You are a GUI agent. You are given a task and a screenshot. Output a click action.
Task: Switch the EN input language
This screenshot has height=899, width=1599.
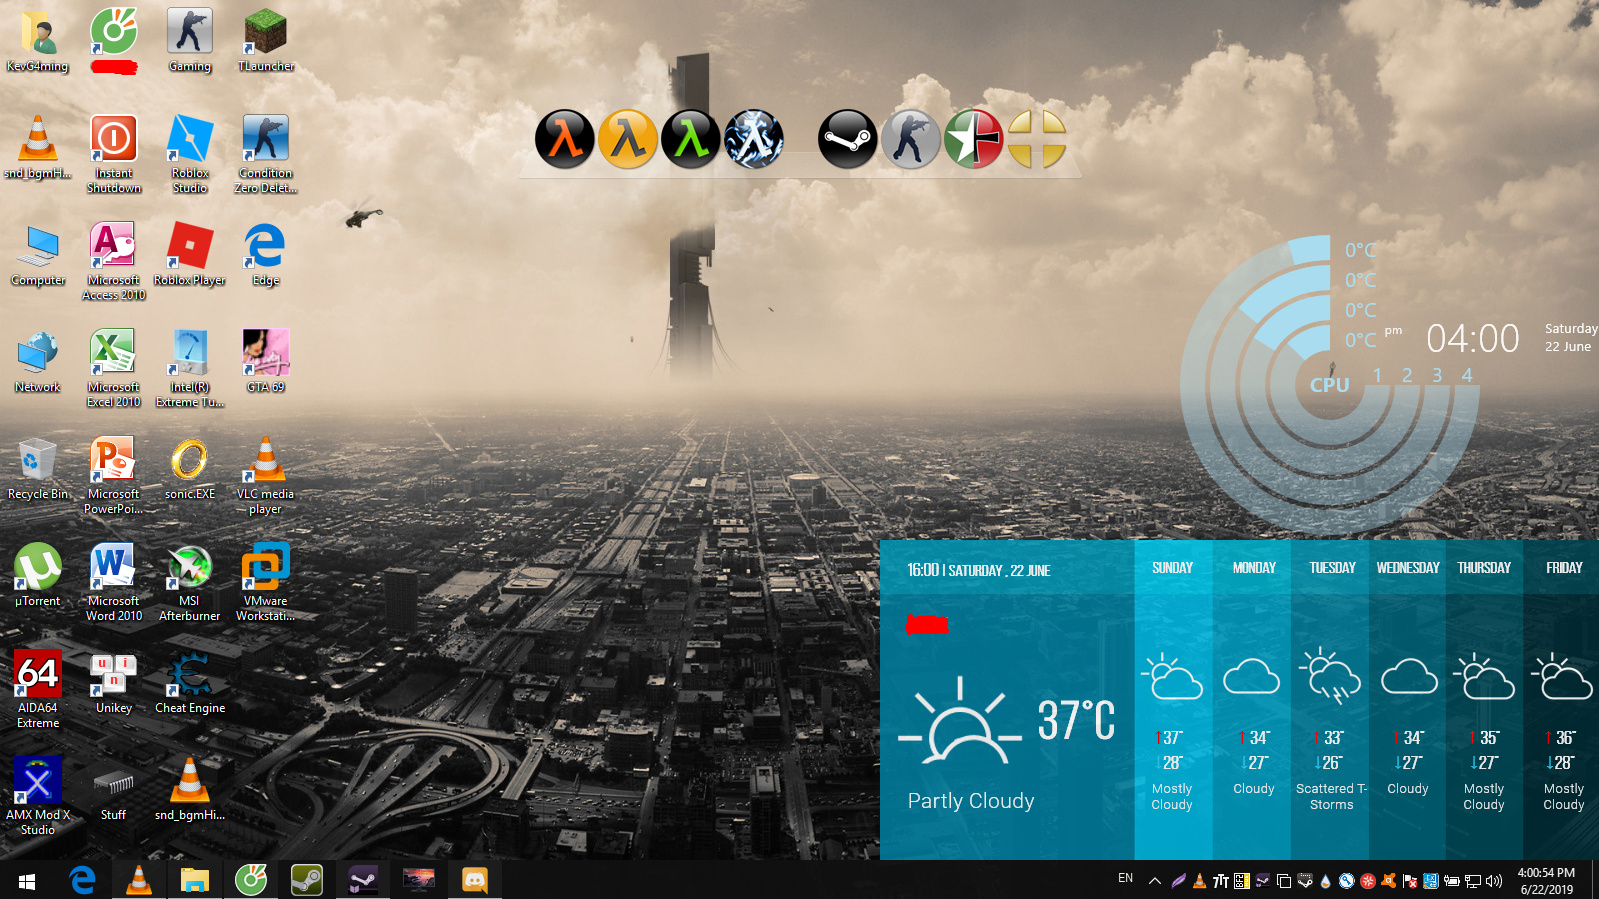pos(1126,879)
